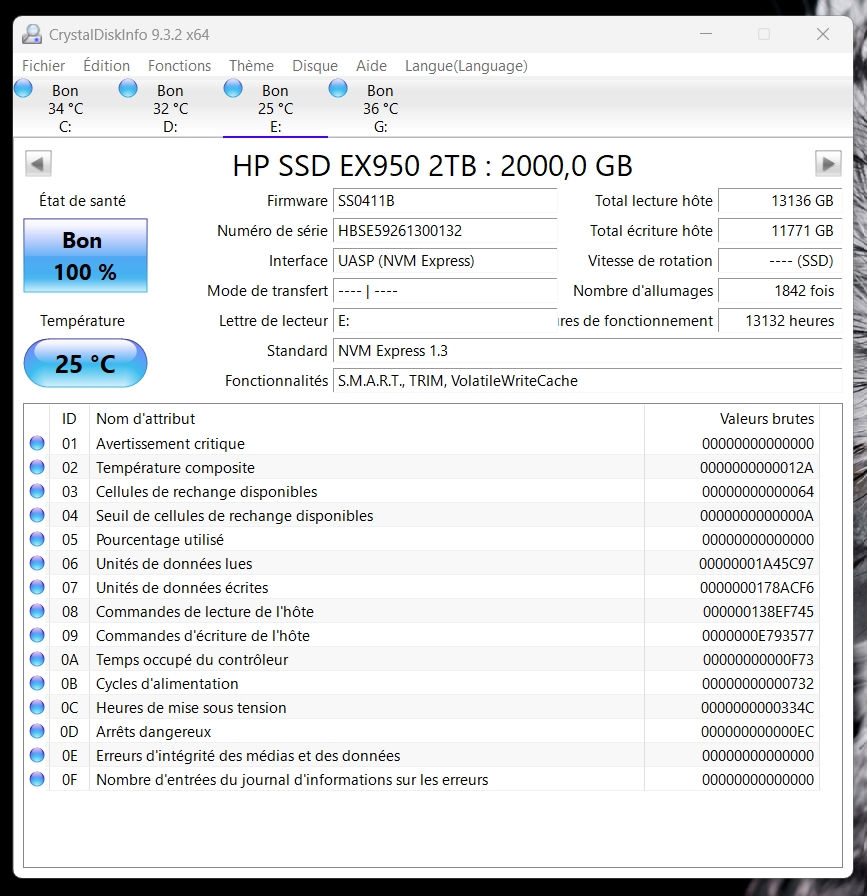Image resolution: width=867 pixels, height=896 pixels.
Task: Click status orb of Temps occupé du contrôleur
Action: click(37, 659)
